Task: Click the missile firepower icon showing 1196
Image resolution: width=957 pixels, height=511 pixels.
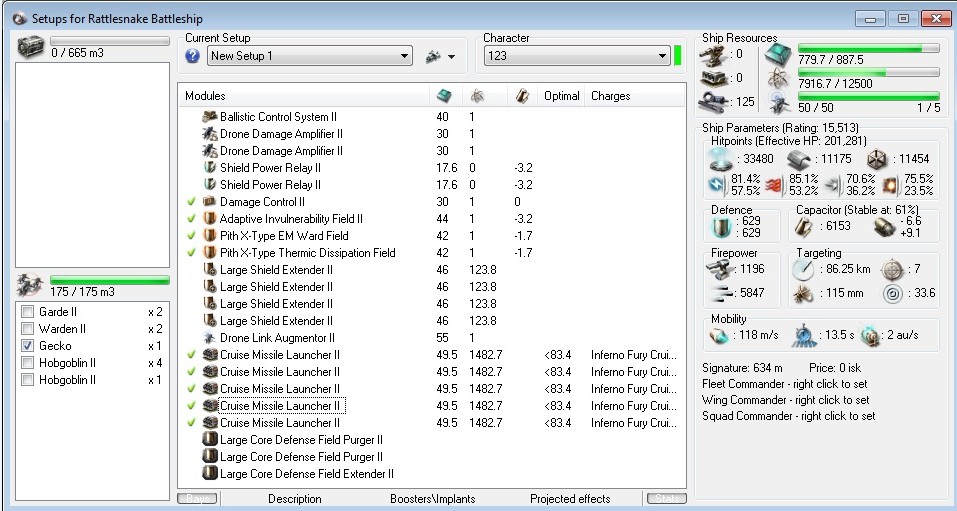Action: (x=718, y=269)
